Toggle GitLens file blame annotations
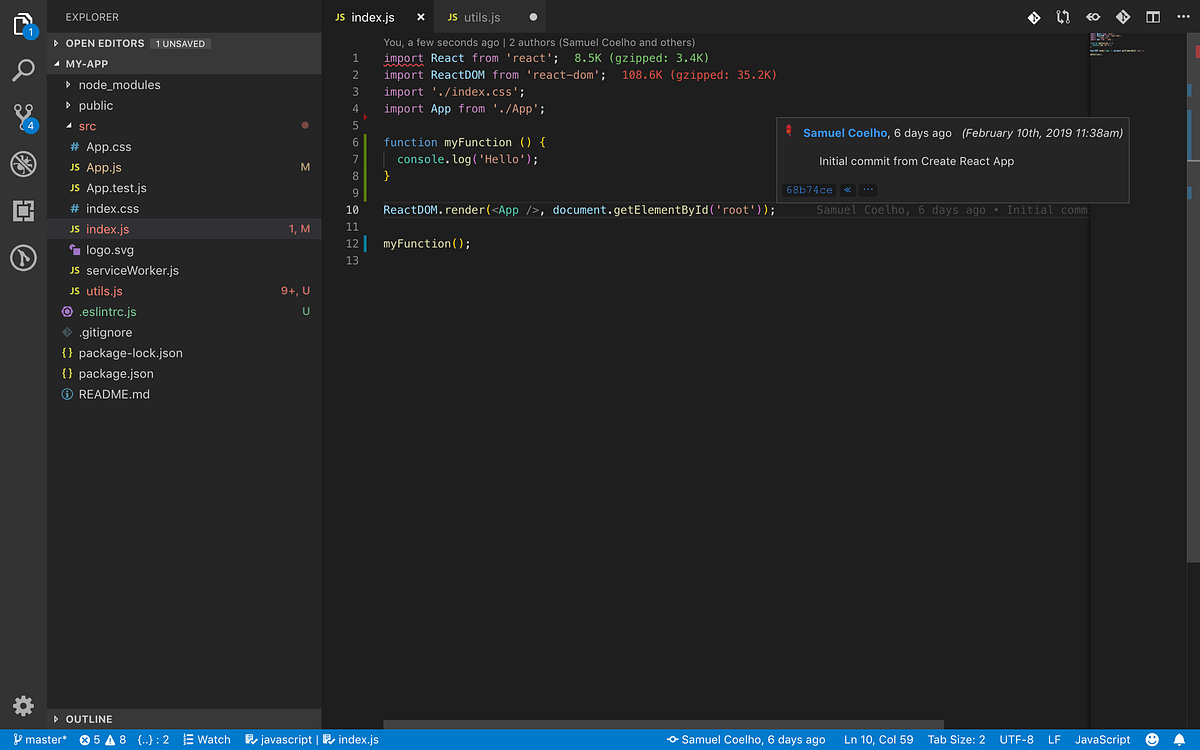The width and height of the screenshot is (1200, 750). click(1033, 17)
